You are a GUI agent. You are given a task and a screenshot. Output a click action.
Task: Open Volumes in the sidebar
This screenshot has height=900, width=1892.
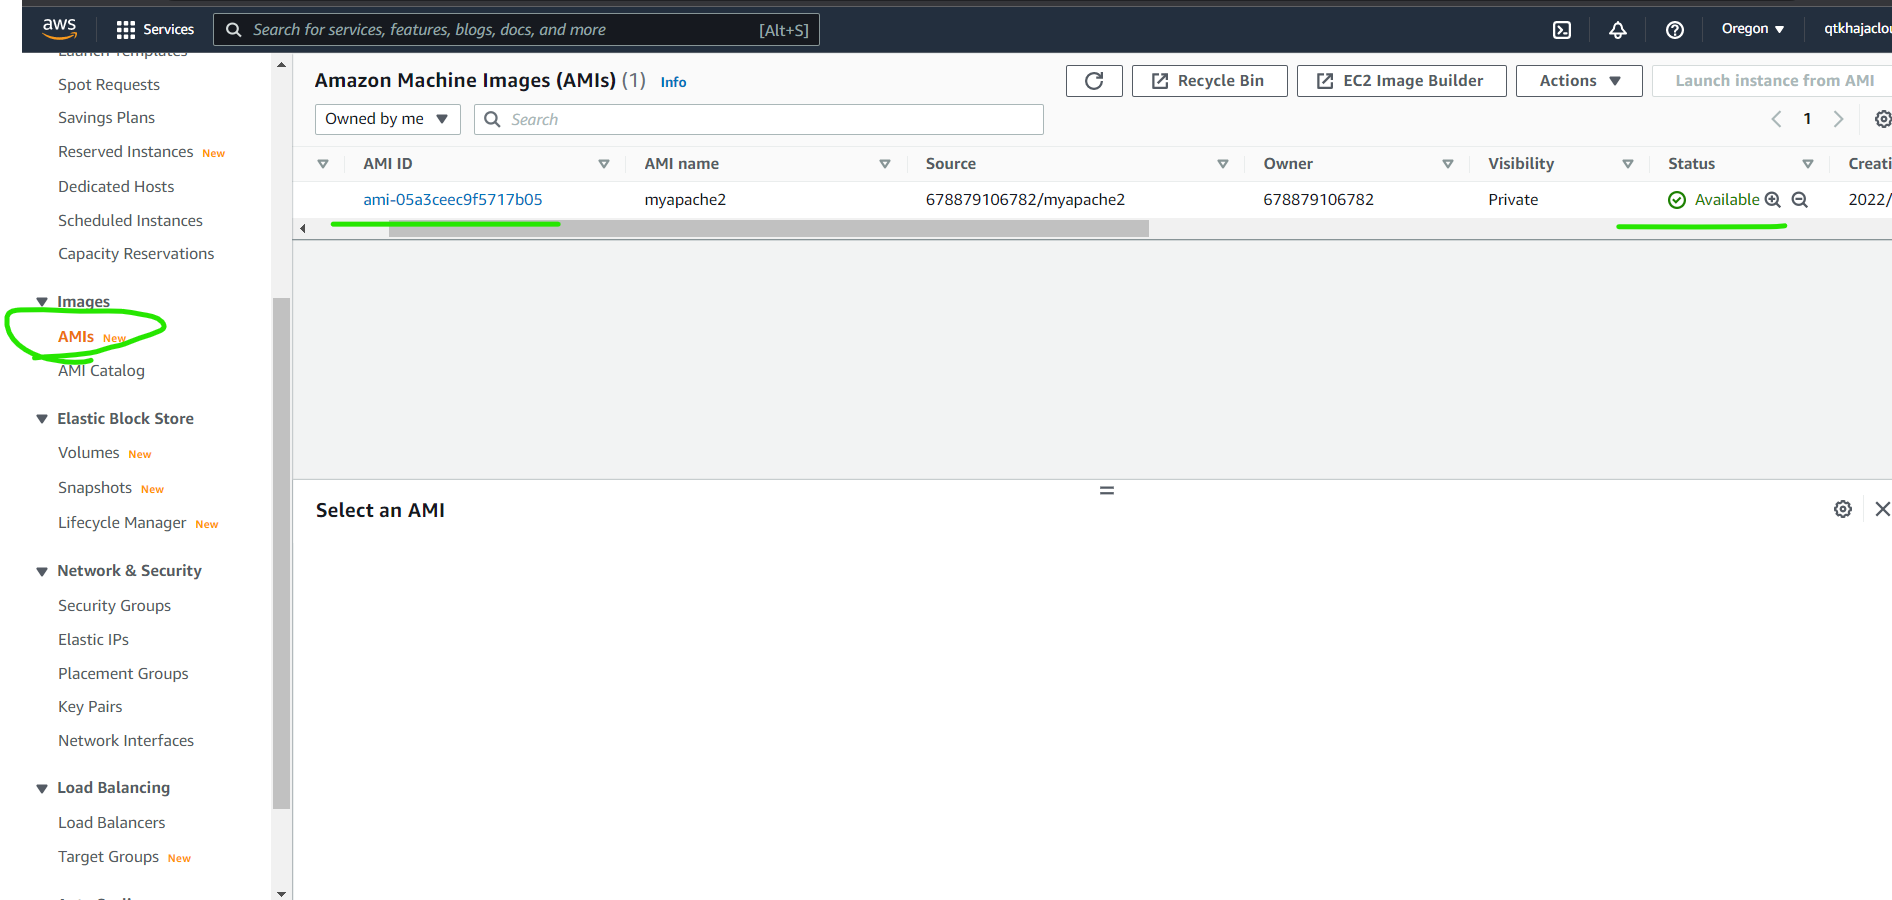[x=88, y=453]
